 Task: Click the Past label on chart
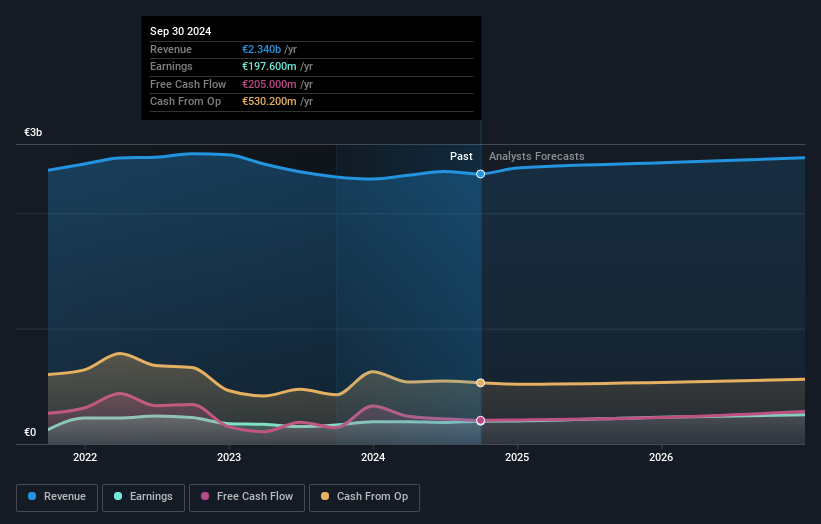point(461,156)
